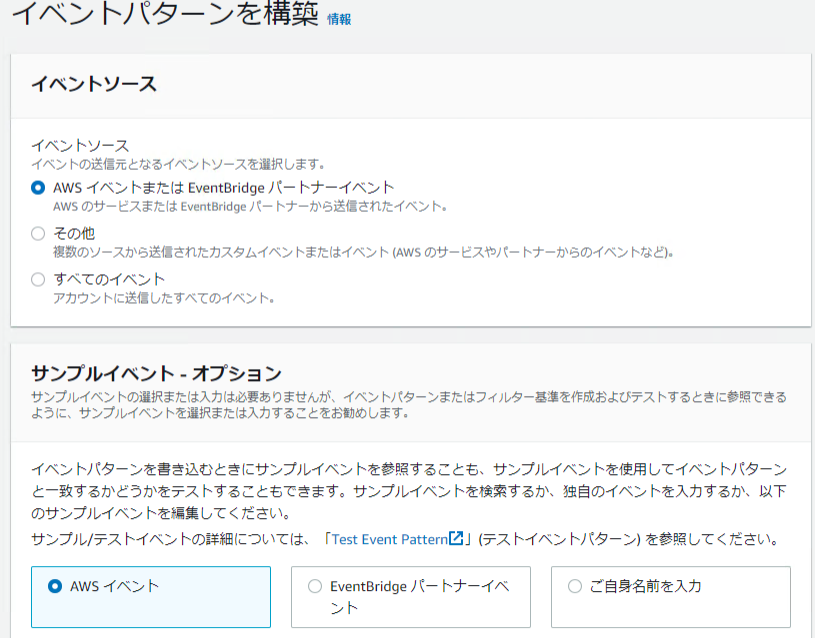Select the すべてのイベント radio option
815x638 pixels.
pyautogui.click(x=38, y=280)
